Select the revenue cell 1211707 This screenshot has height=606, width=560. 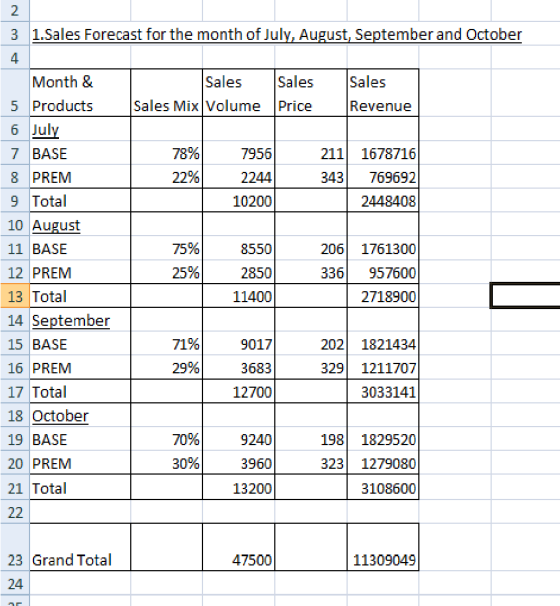click(x=383, y=368)
